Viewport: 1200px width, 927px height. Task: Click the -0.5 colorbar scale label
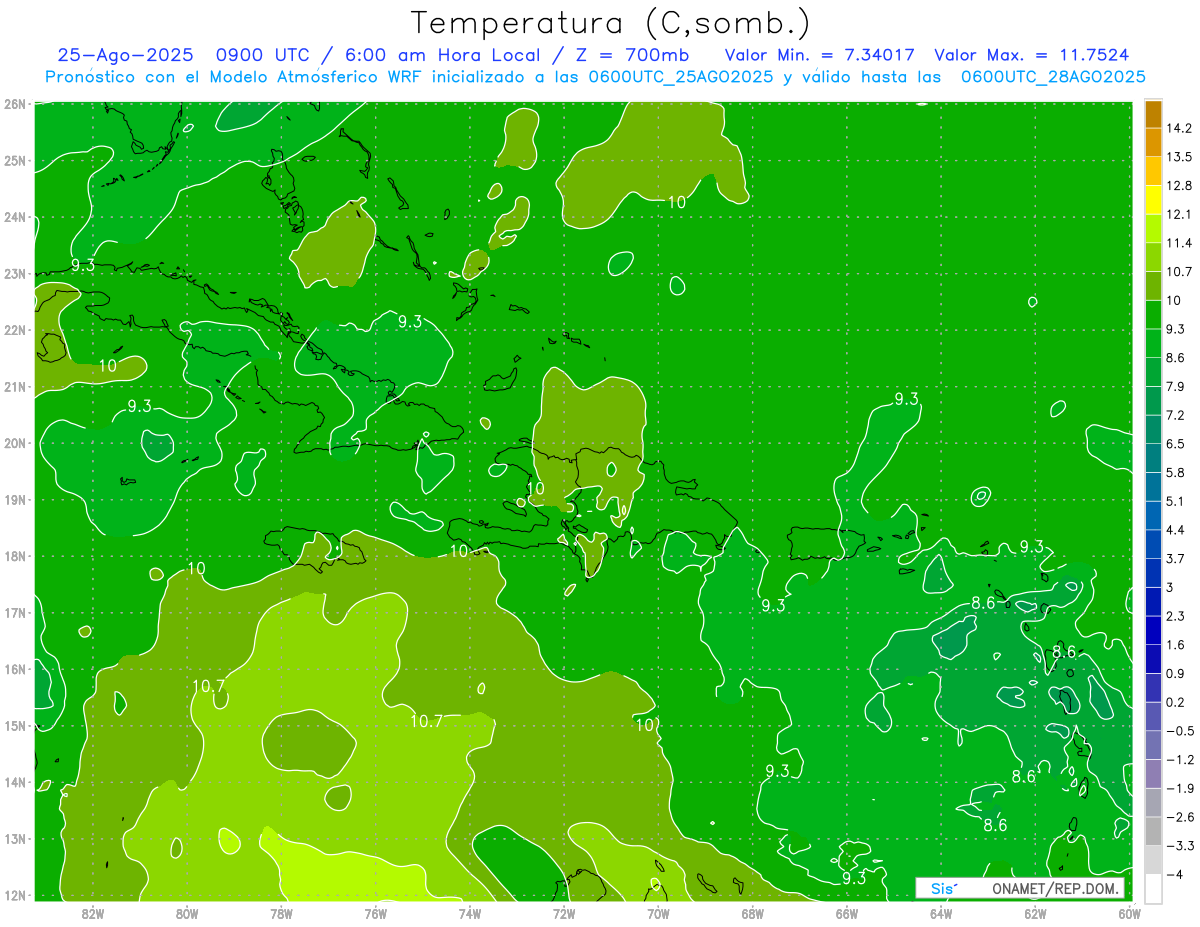(1180, 731)
